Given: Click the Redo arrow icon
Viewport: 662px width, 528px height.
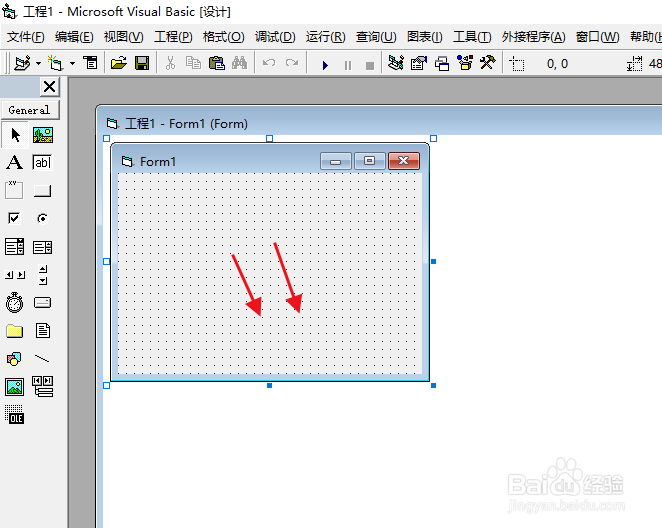Looking at the screenshot, I should [292, 64].
